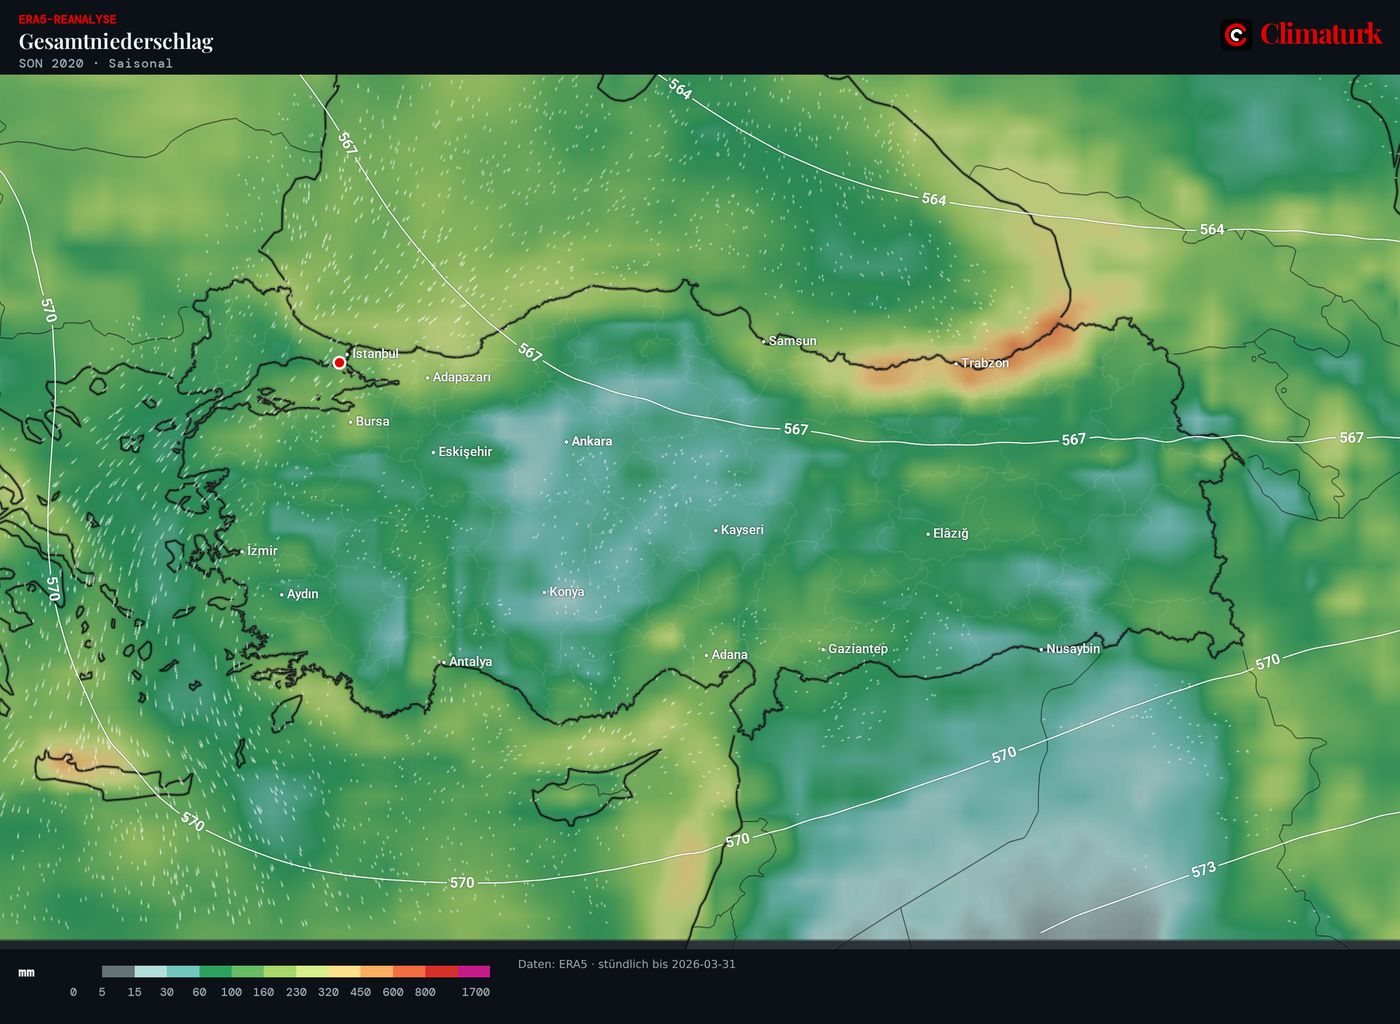Click the Climaturk logo icon

coord(1236,35)
